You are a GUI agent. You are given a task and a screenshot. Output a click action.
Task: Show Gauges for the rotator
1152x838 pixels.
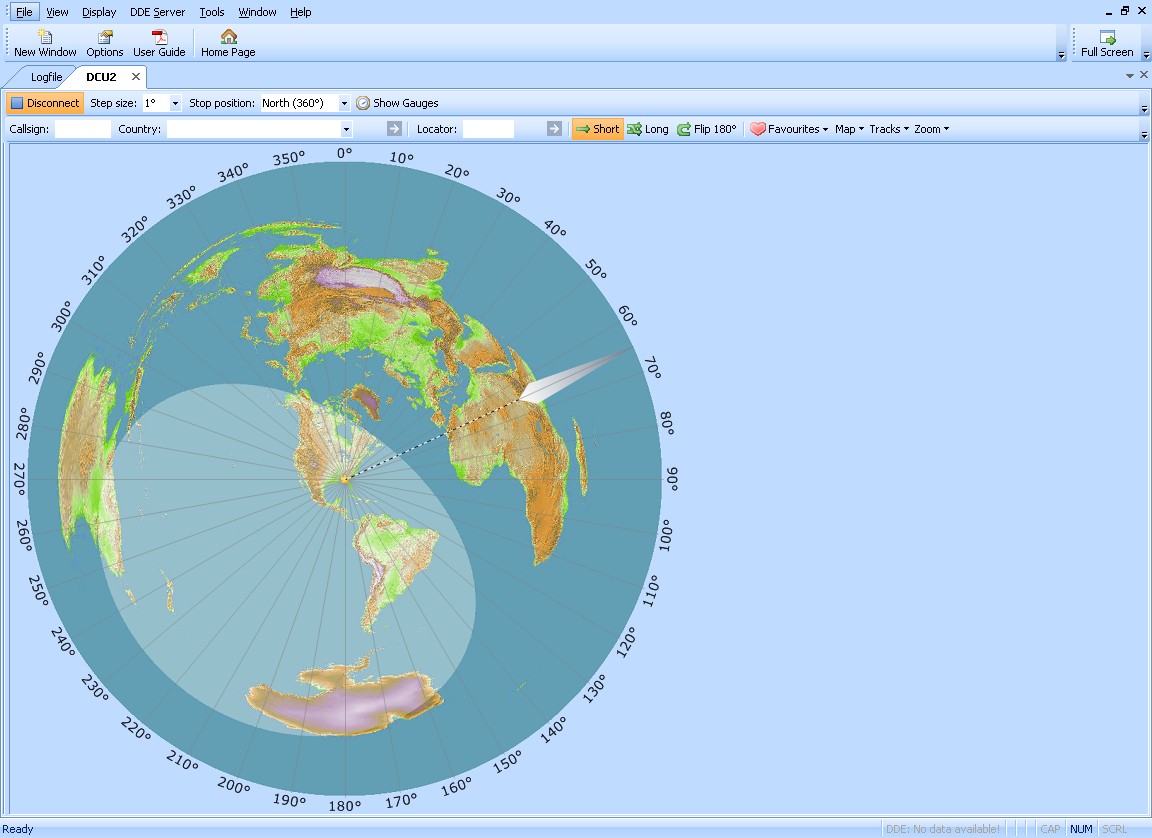coord(397,103)
